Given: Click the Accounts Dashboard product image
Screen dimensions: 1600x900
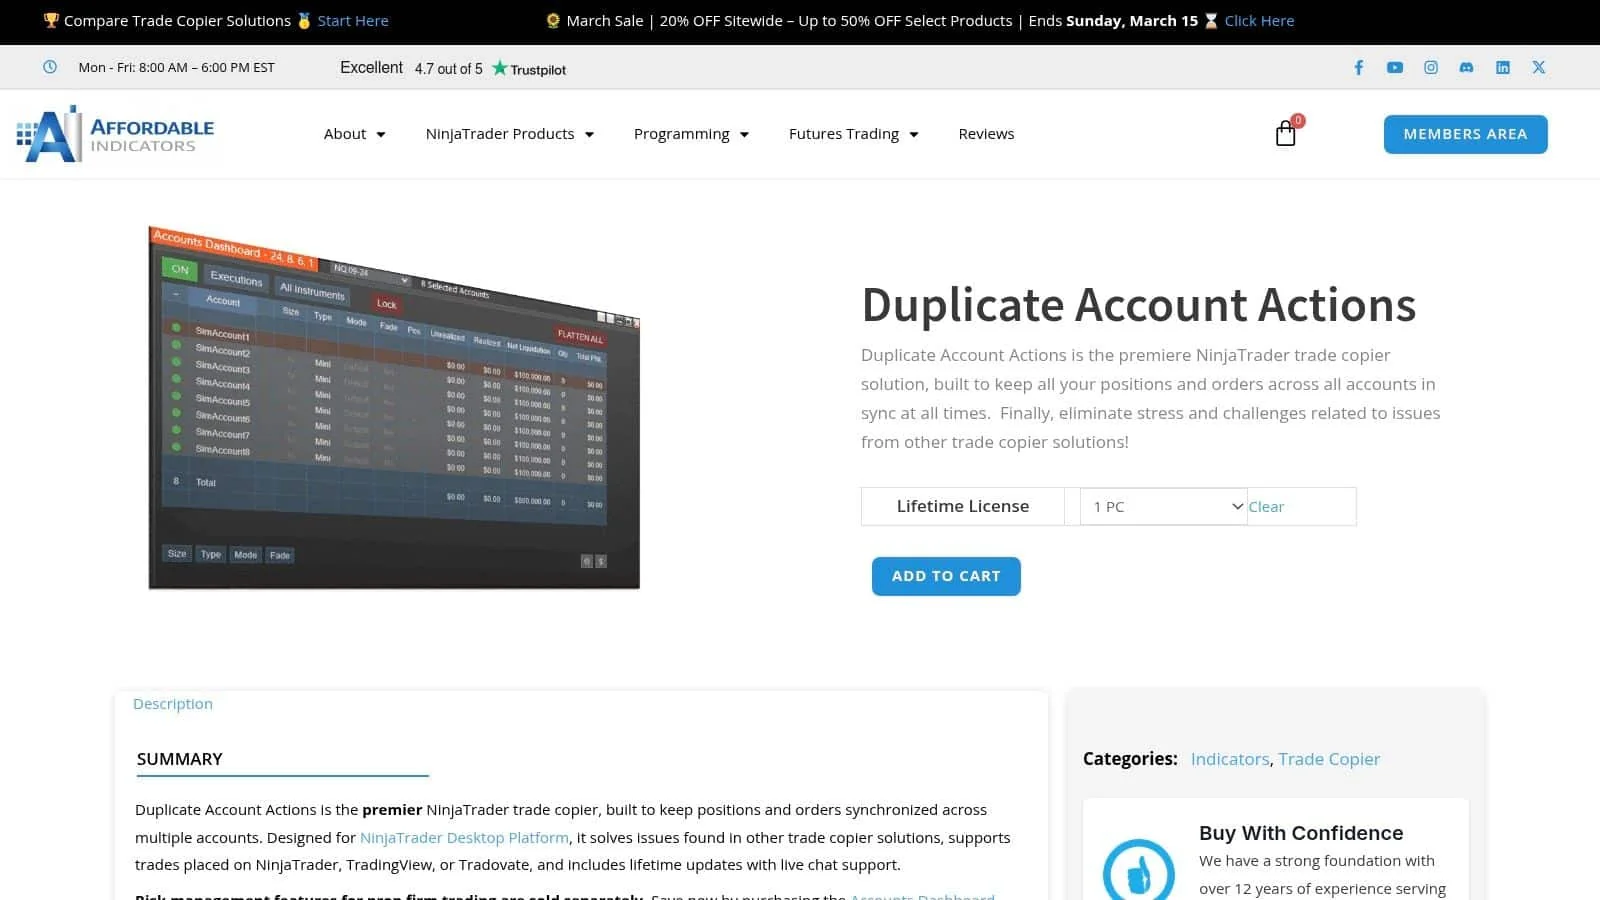Looking at the screenshot, I should 394,407.
